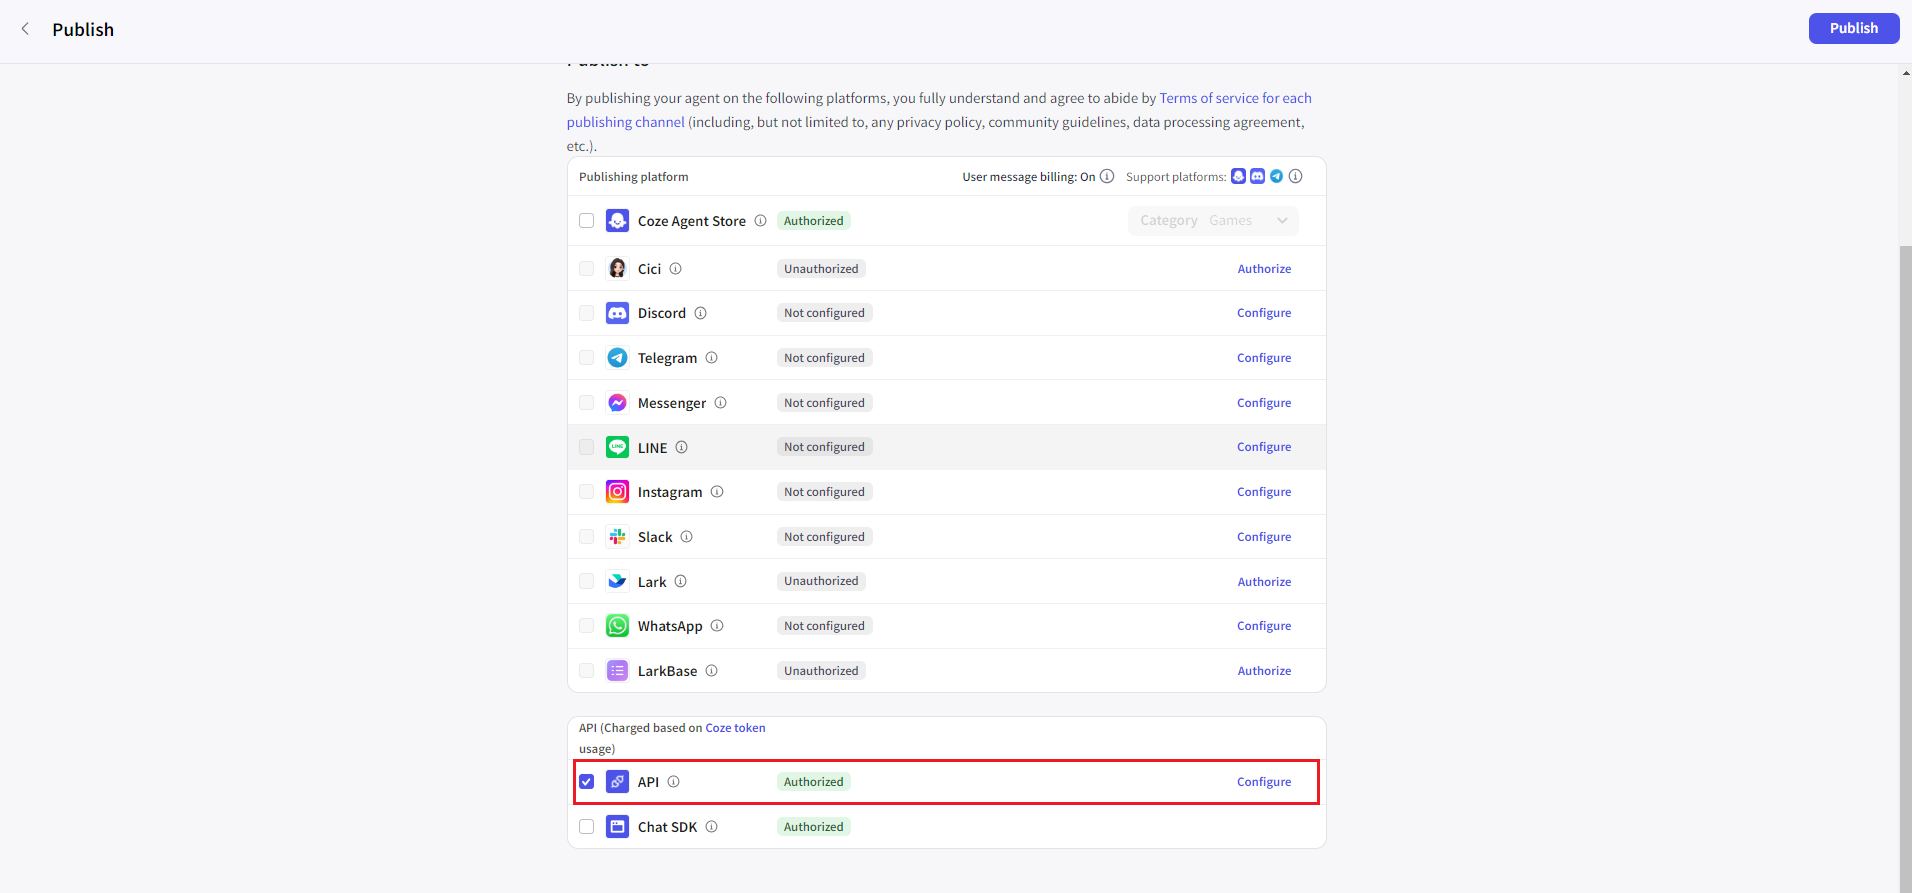This screenshot has height=893, width=1912.
Task: Click the Chat SDK icon
Action: click(x=618, y=827)
